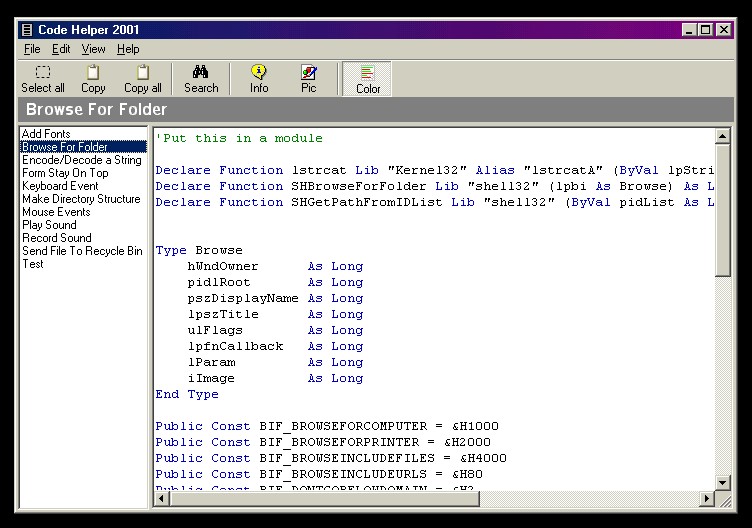Open Search with the binoculars icon
This screenshot has width=752, height=528.
[x=200, y=72]
